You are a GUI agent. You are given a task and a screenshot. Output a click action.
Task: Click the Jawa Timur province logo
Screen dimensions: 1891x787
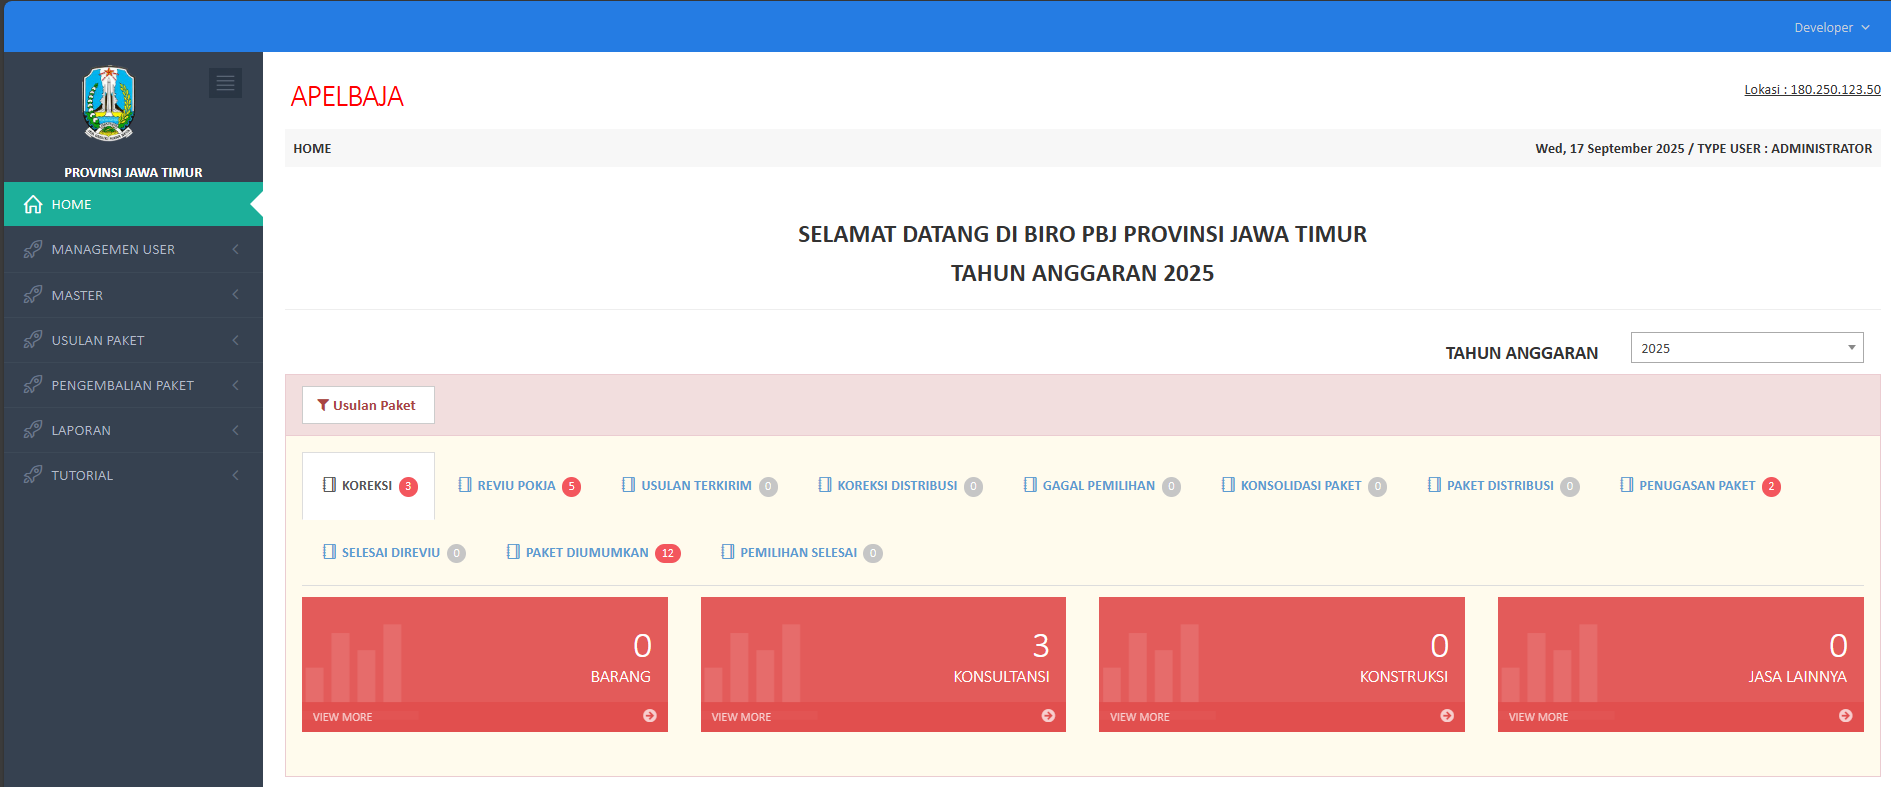coord(108,104)
